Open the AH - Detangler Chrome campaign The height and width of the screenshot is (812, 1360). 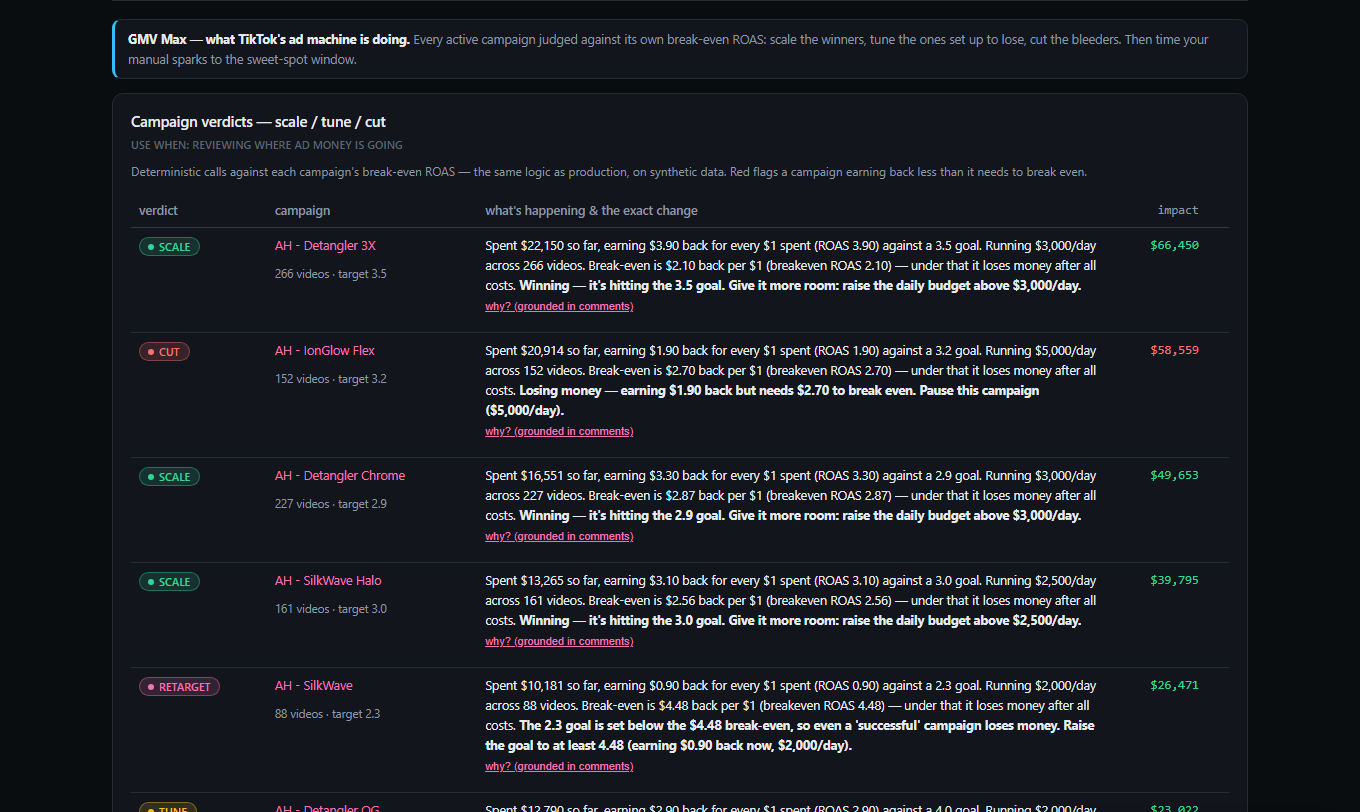(x=340, y=476)
